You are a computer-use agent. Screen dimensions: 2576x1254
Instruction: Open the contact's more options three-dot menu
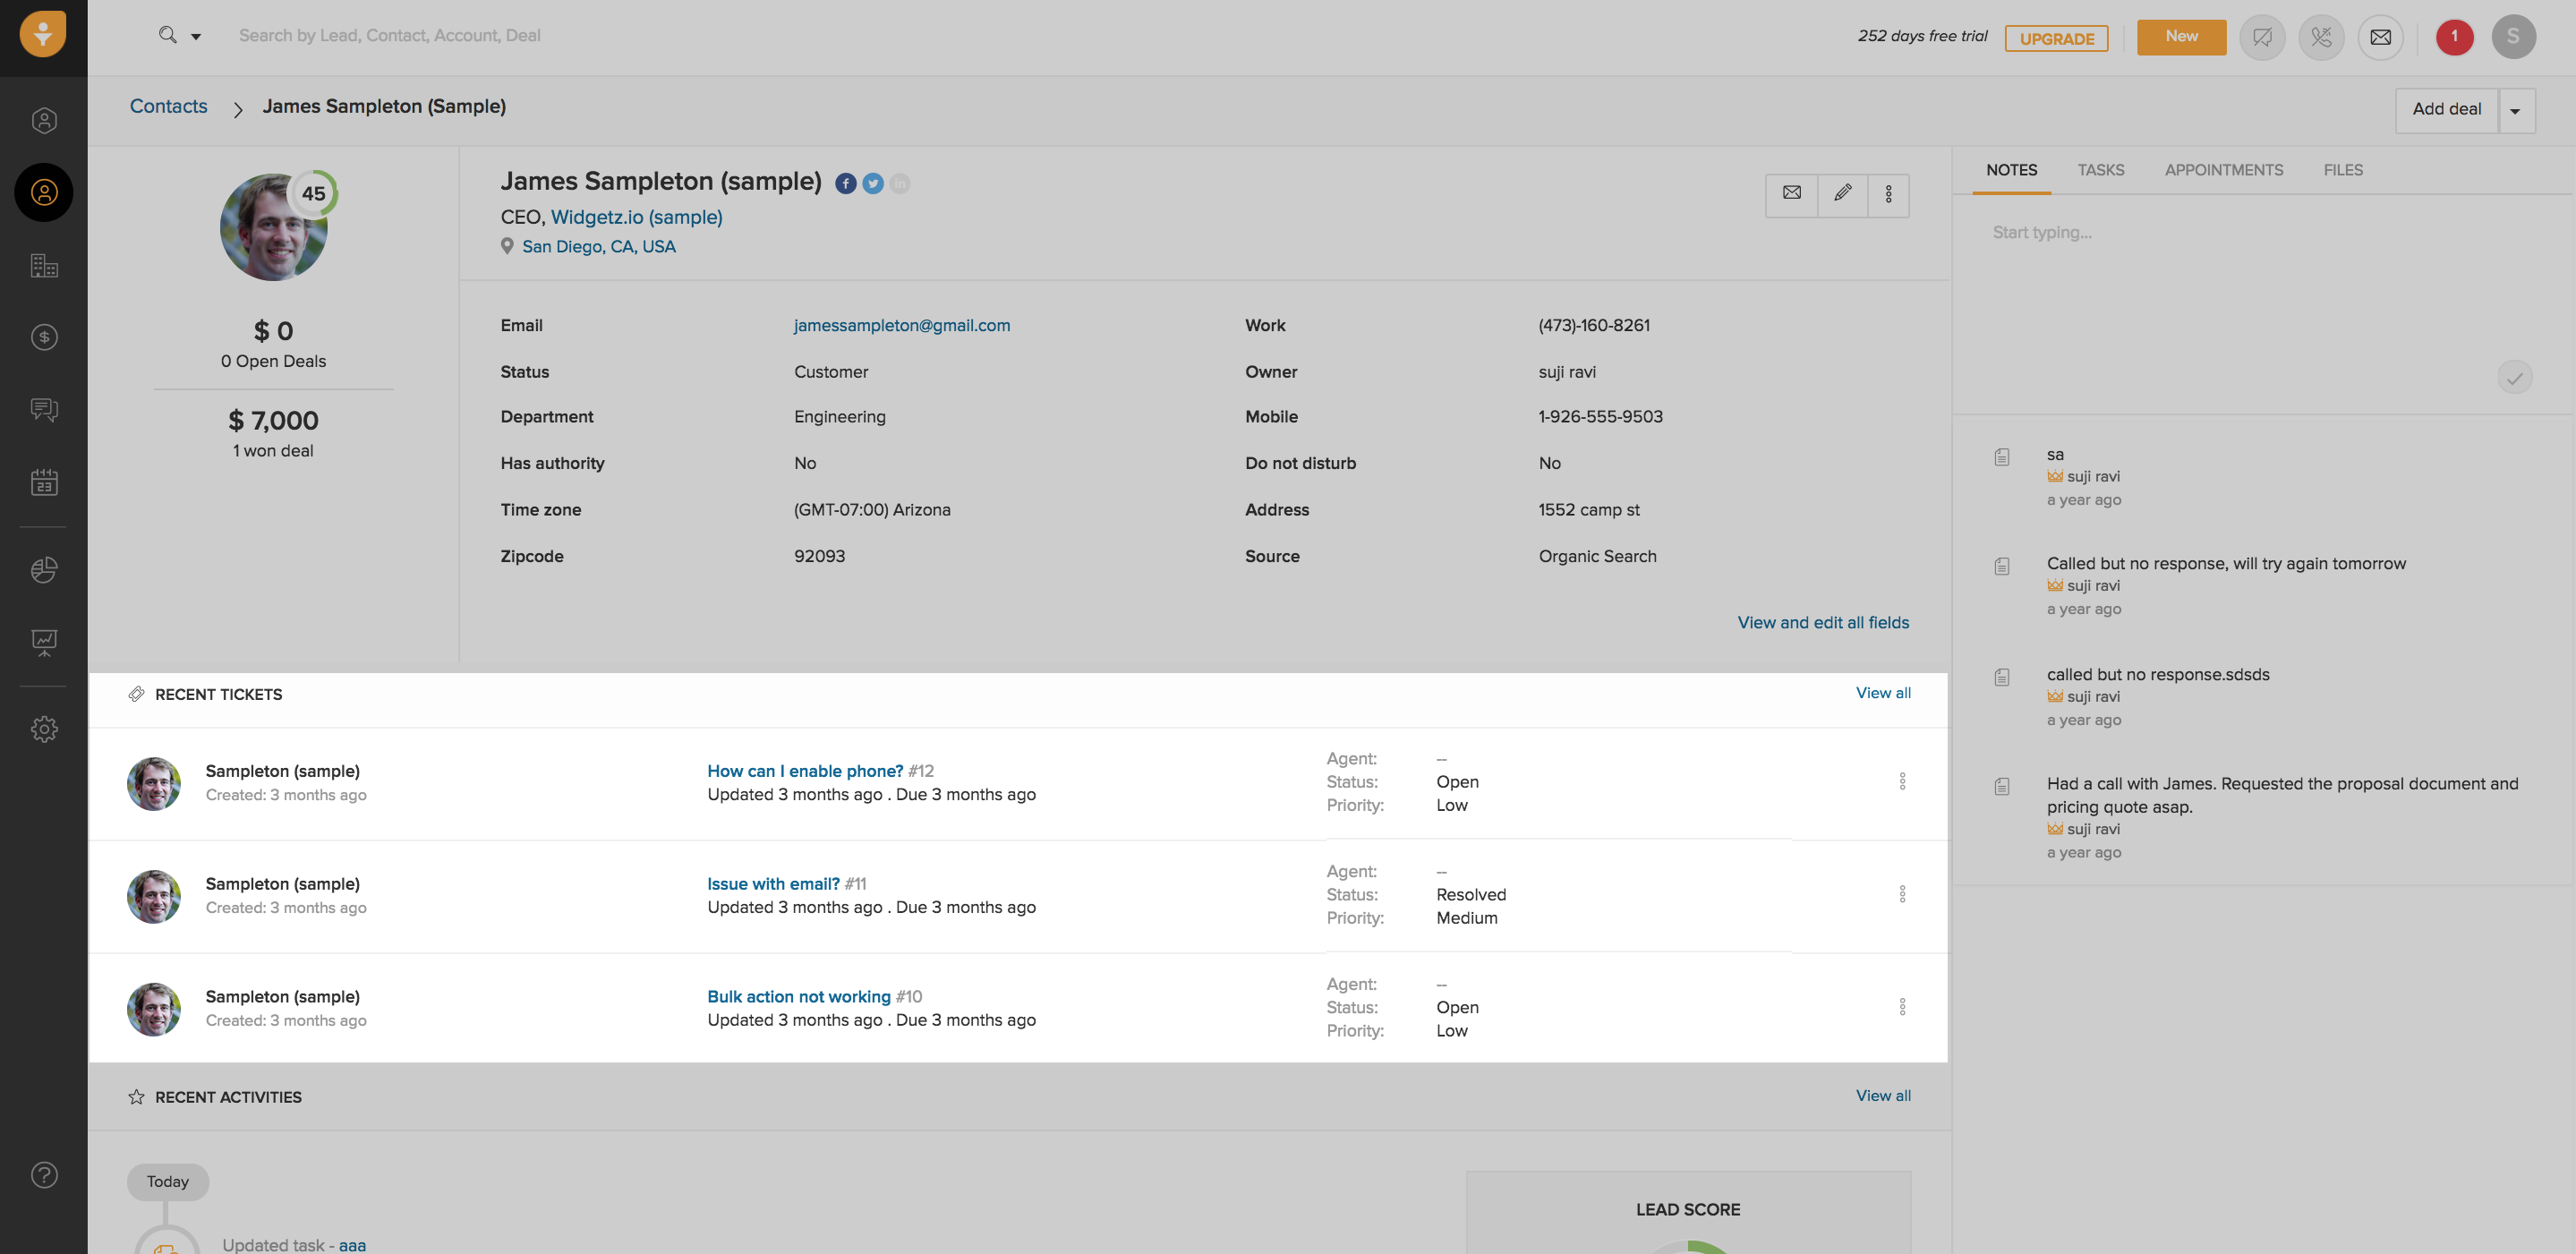coord(1888,193)
